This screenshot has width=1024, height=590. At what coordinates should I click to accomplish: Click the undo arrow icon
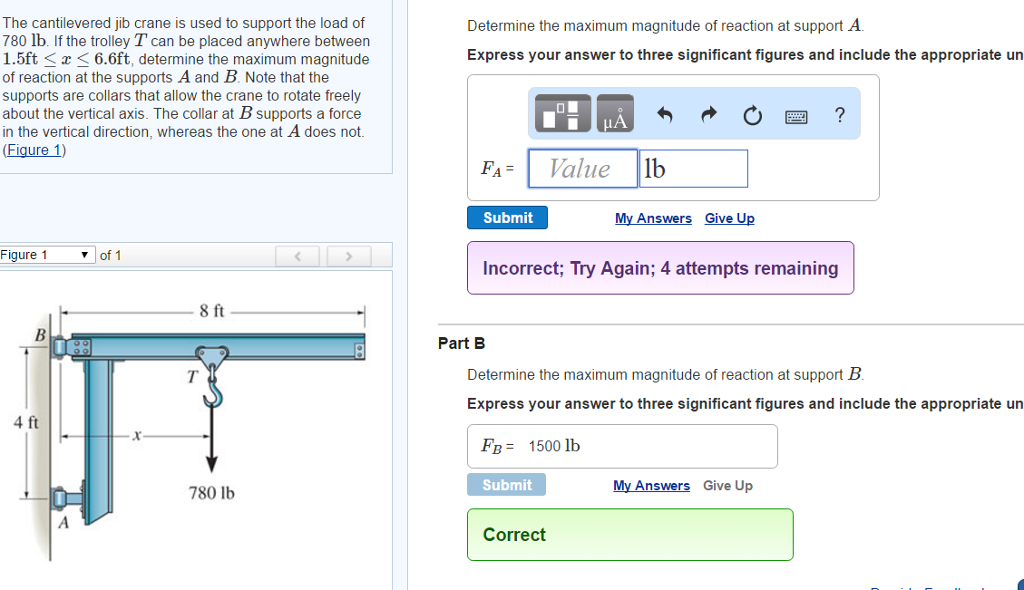[665, 116]
